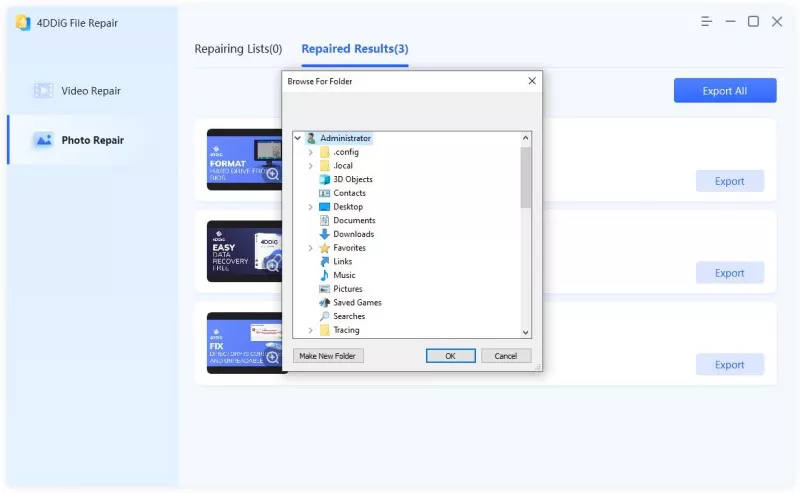Screen dimensions: 800x493
Task: Click the Desktop monitor icon
Action: point(324,207)
